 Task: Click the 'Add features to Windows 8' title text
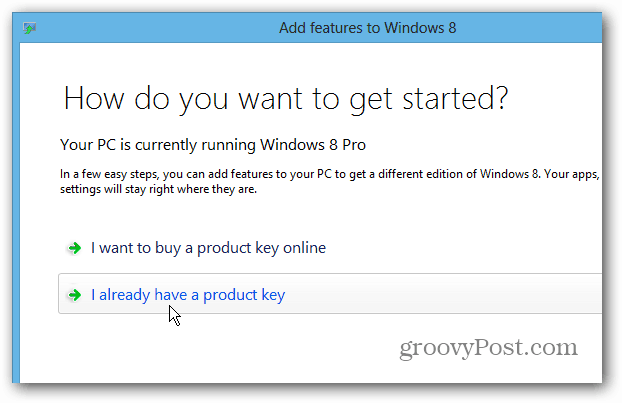[x=367, y=28]
